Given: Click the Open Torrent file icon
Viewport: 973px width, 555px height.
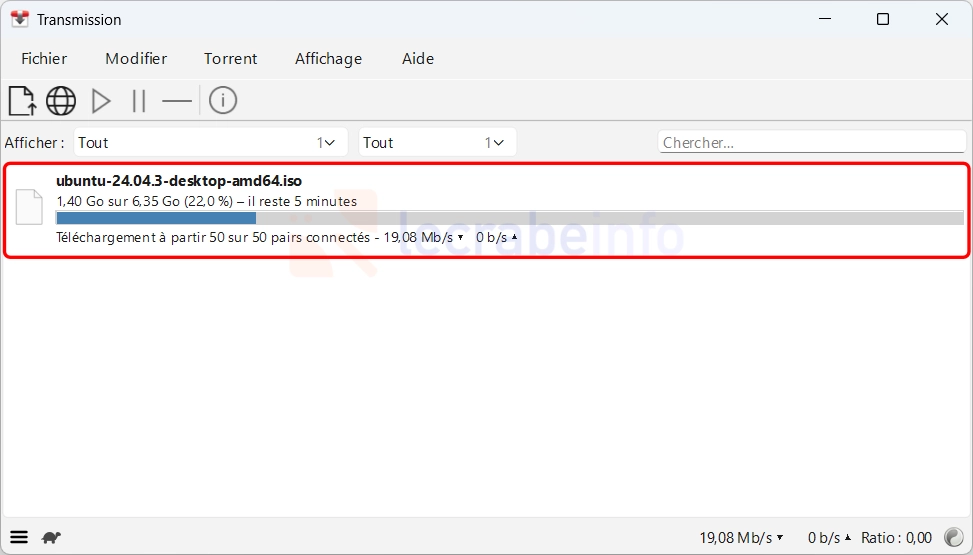Looking at the screenshot, I should tap(22, 100).
